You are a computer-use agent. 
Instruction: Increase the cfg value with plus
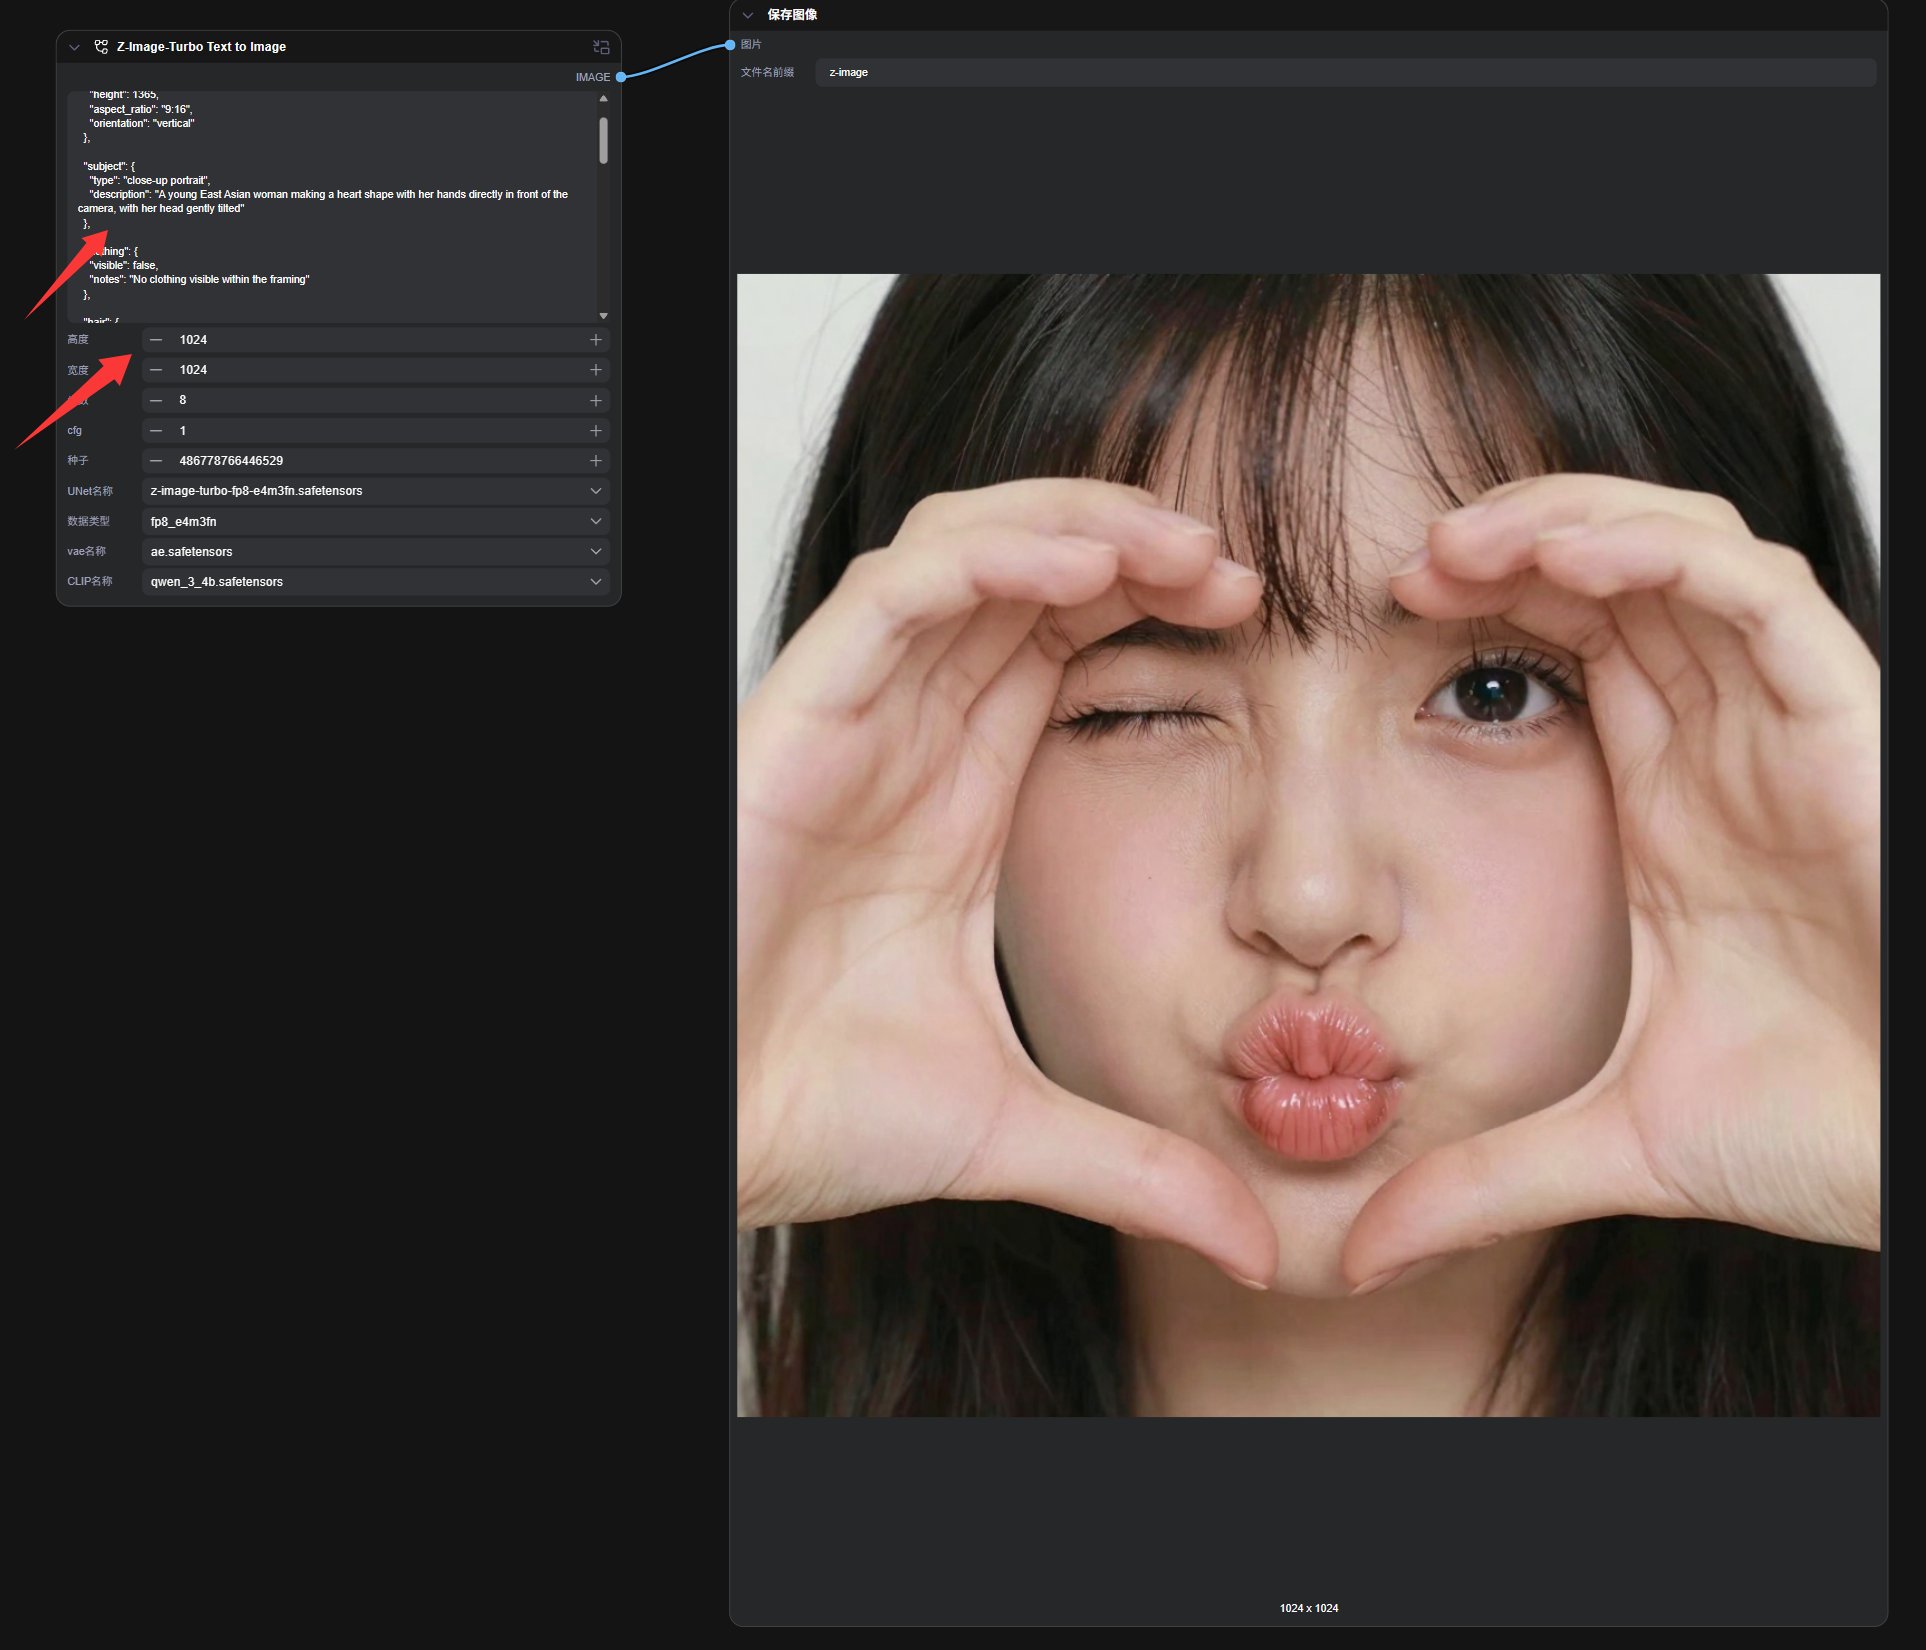[x=596, y=431]
